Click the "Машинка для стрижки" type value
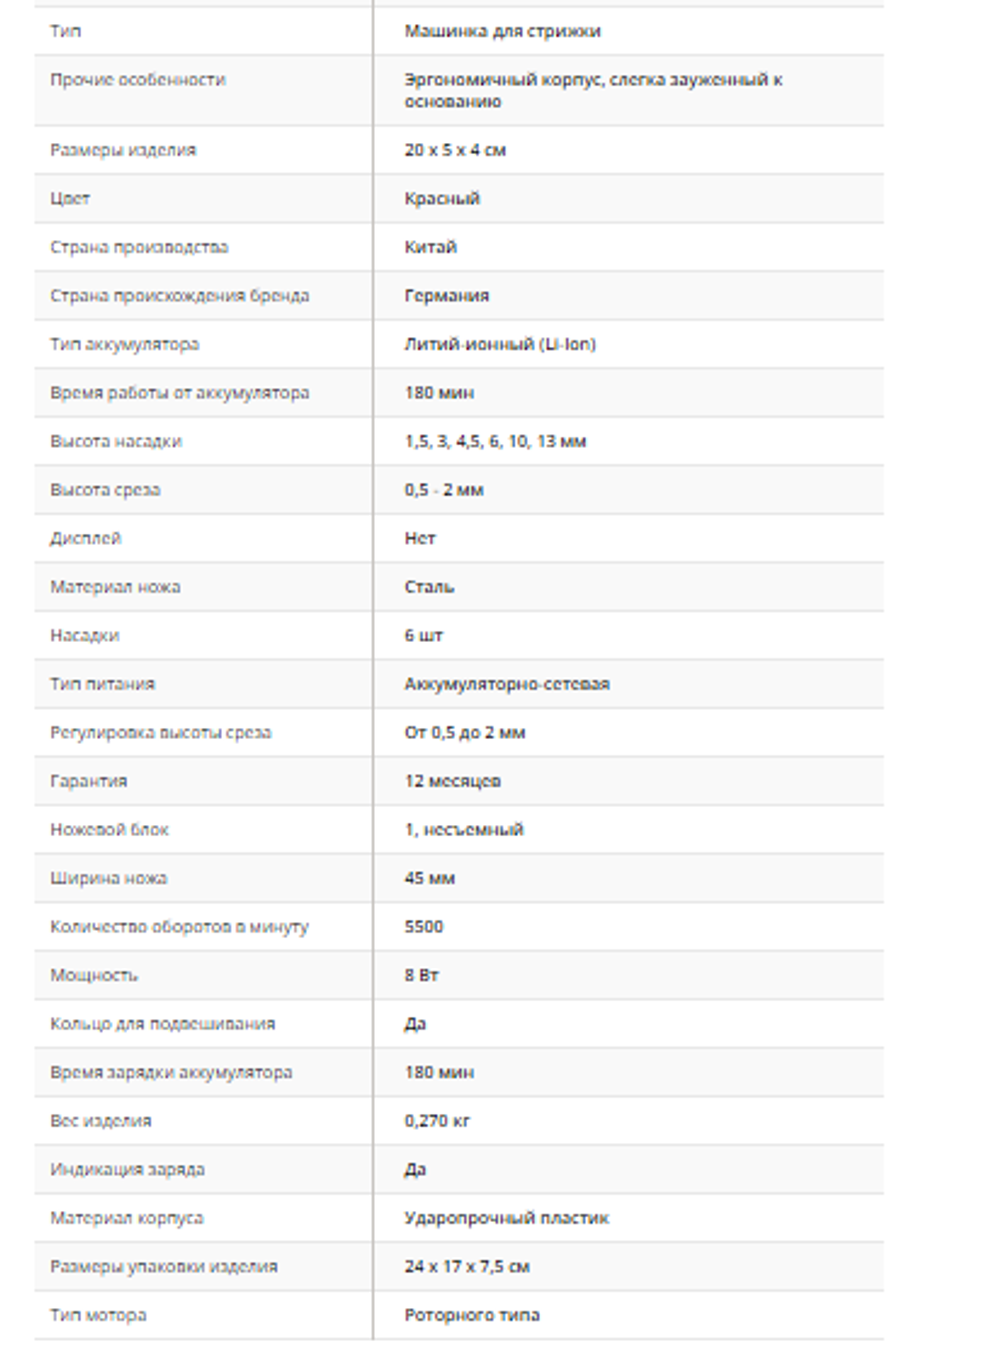Image resolution: width=1000 pixels, height=1350 pixels. (x=502, y=31)
